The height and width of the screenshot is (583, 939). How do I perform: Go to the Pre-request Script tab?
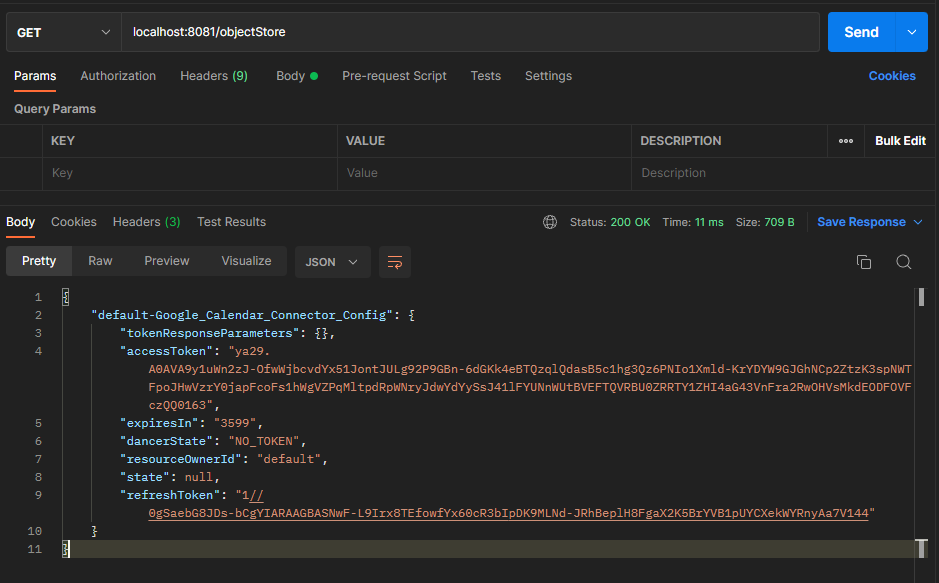tap(394, 76)
